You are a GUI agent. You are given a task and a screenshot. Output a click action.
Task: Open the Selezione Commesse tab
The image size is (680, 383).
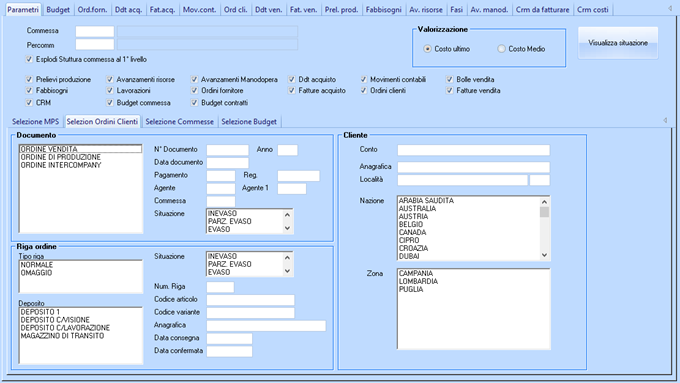pos(180,122)
